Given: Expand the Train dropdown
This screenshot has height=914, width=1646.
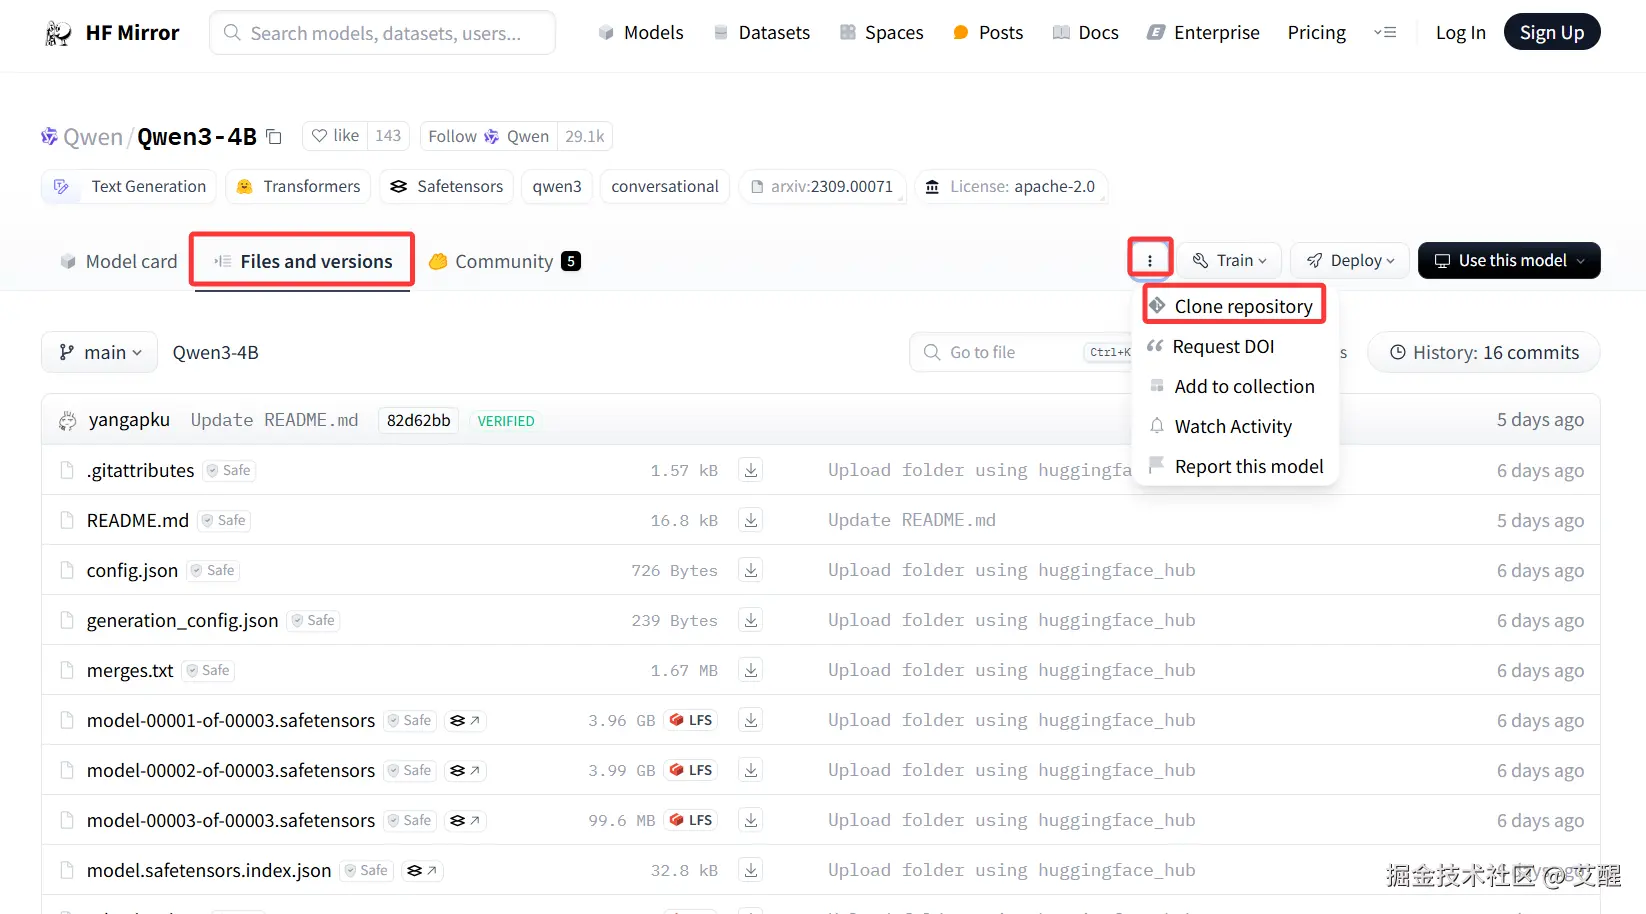Looking at the screenshot, I should click(1229, 260).
